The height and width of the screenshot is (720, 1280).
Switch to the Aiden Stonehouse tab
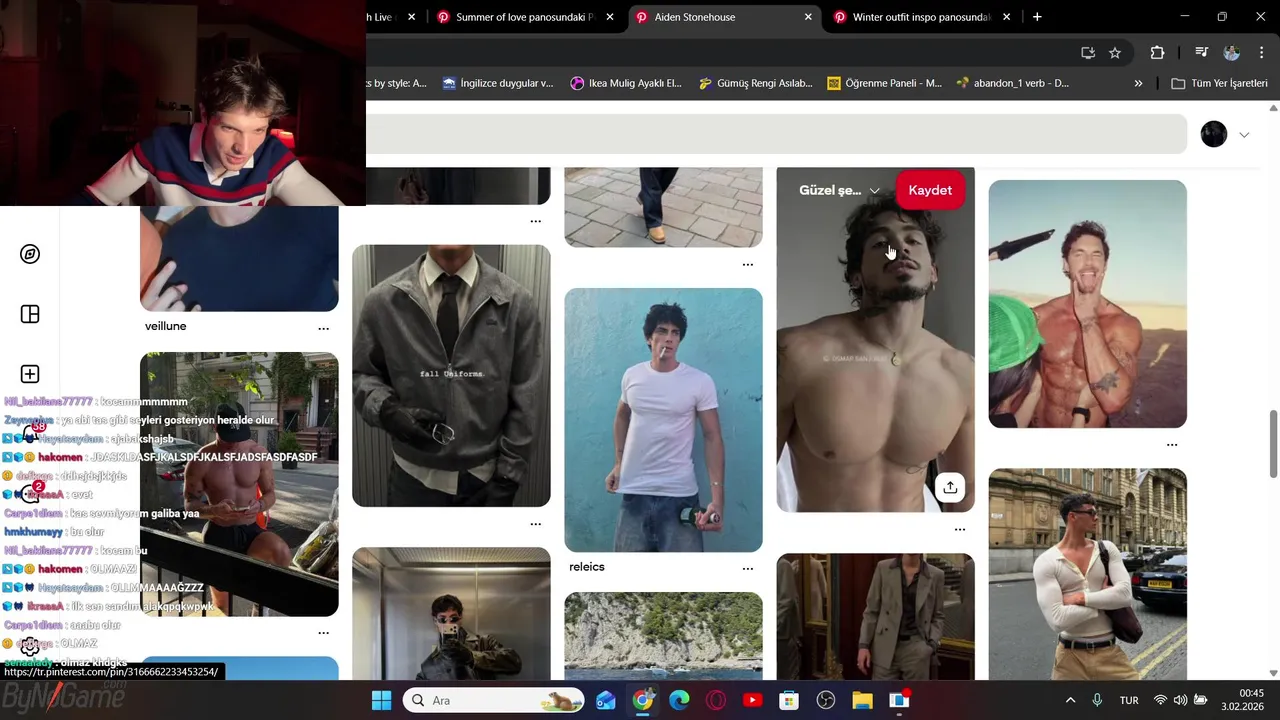(725, 17)
